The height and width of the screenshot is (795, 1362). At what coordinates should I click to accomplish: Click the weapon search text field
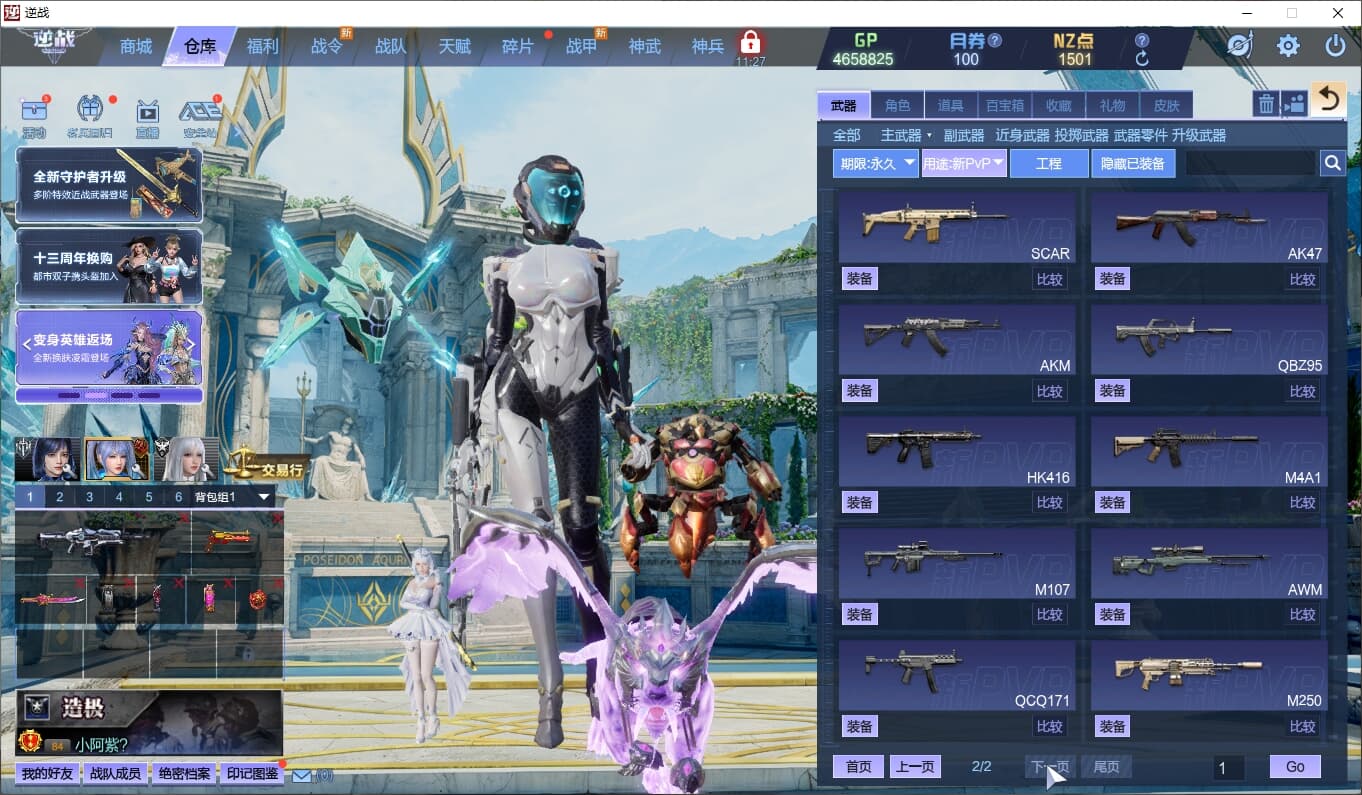coord(1250,163)
